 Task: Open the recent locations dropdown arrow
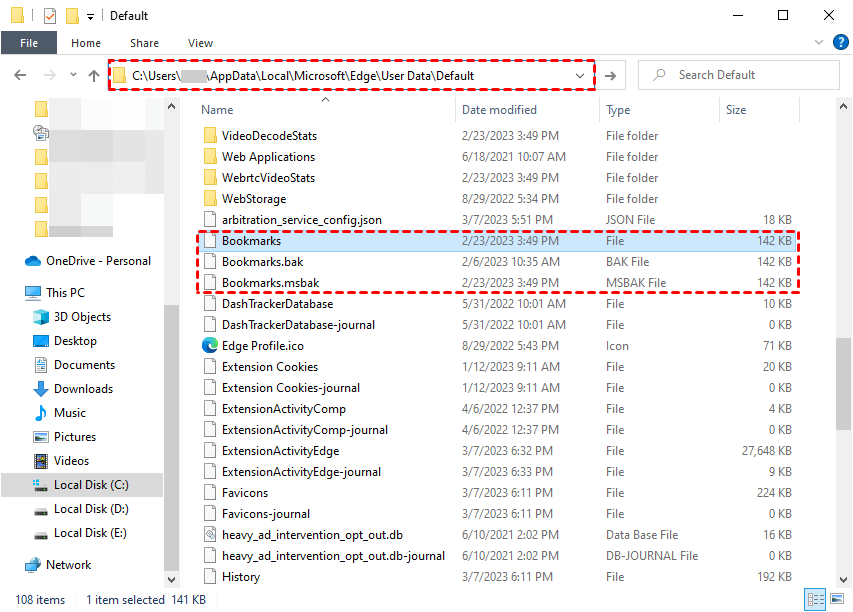73,75
